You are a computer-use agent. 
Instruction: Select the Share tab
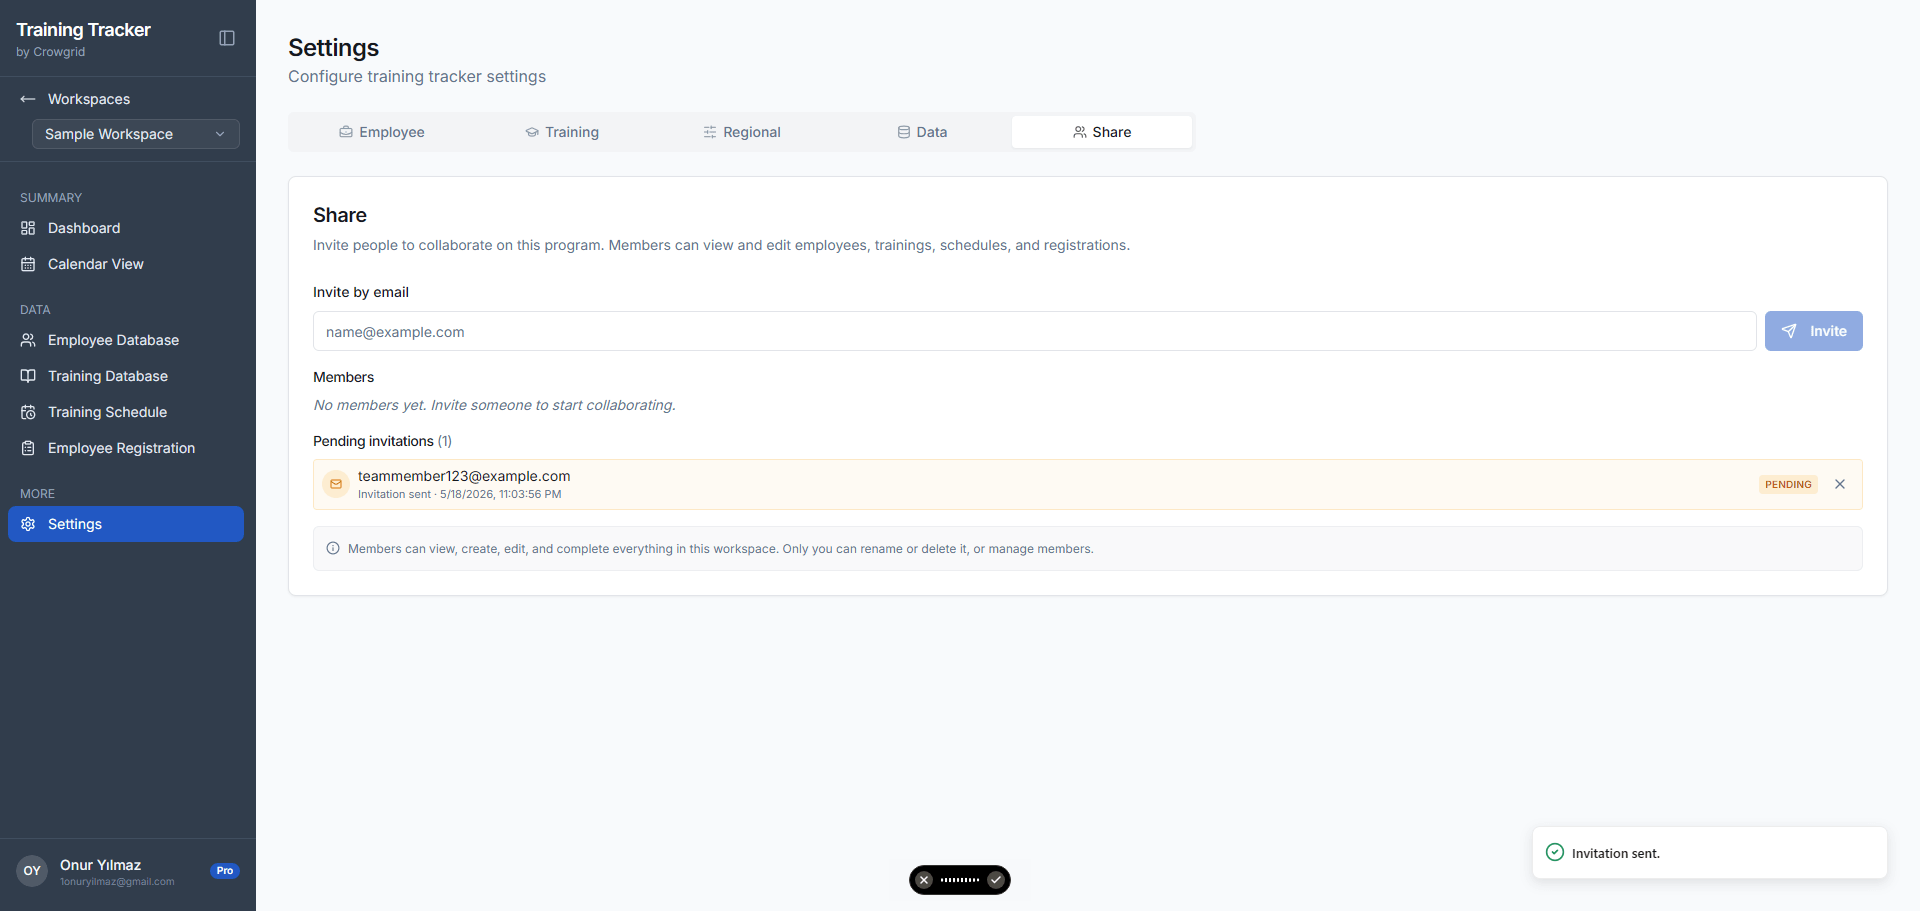(x=1102, y=132)
